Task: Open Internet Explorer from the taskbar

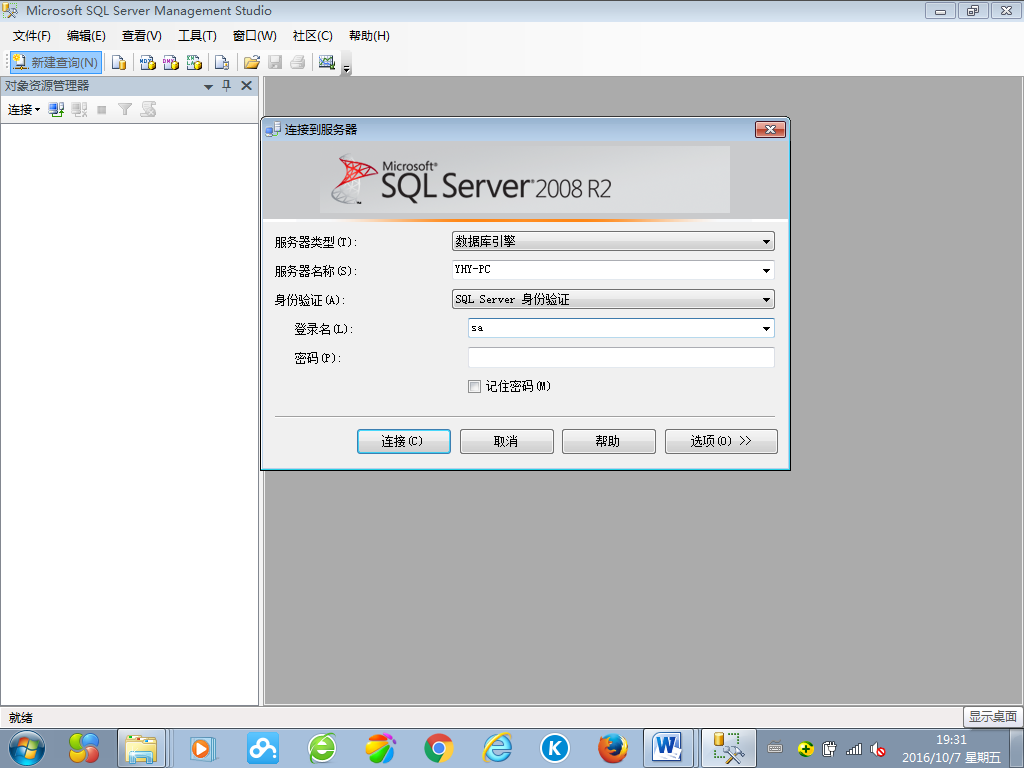Action: point(497,748)
